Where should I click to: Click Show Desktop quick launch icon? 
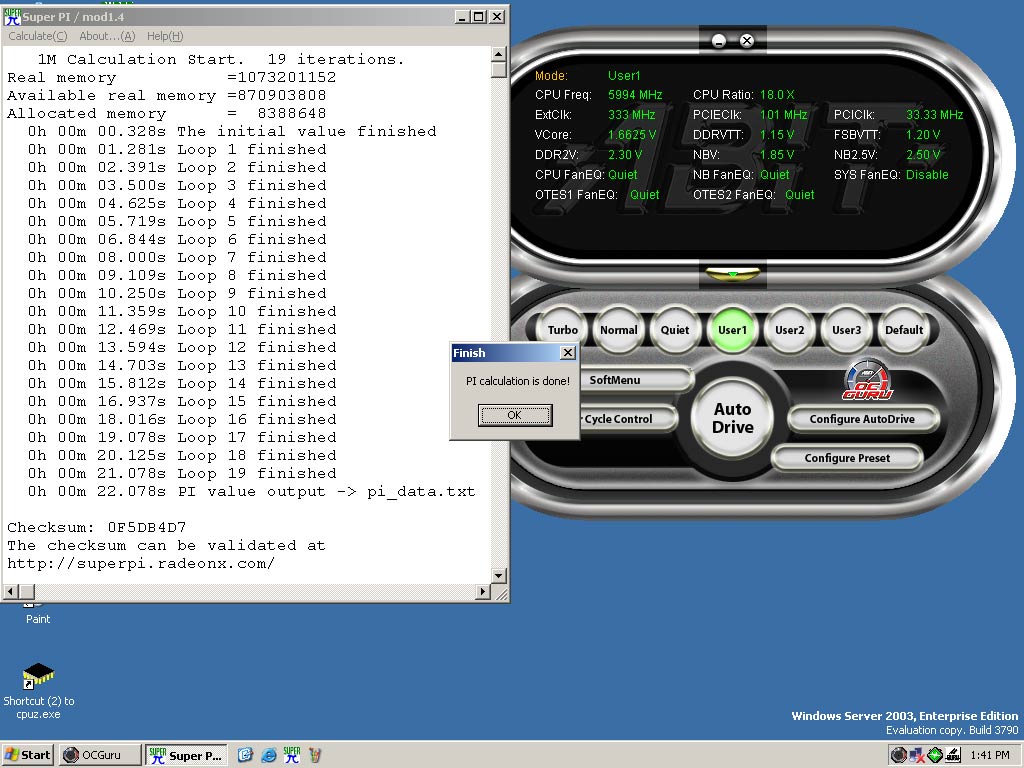pos(245,755)
